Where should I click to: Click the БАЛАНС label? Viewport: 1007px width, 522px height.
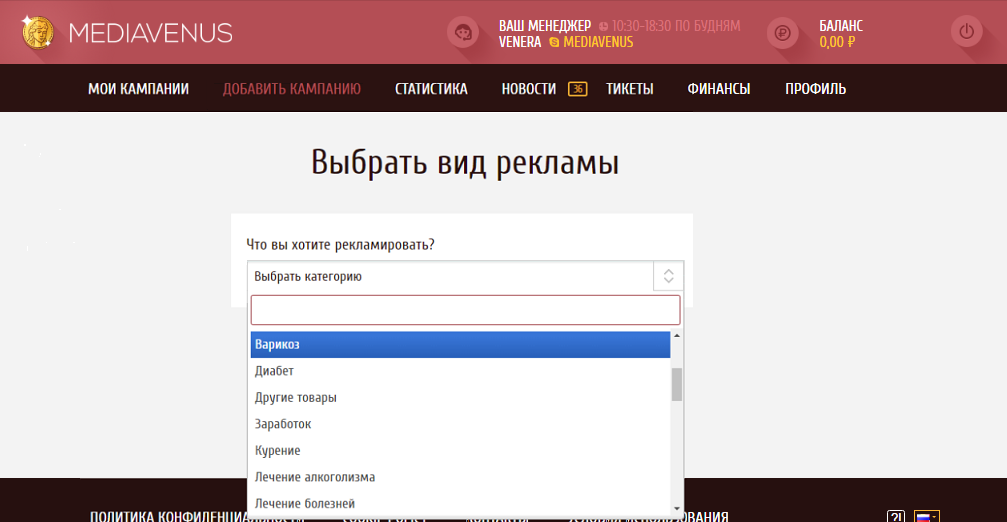coord(841,26)
